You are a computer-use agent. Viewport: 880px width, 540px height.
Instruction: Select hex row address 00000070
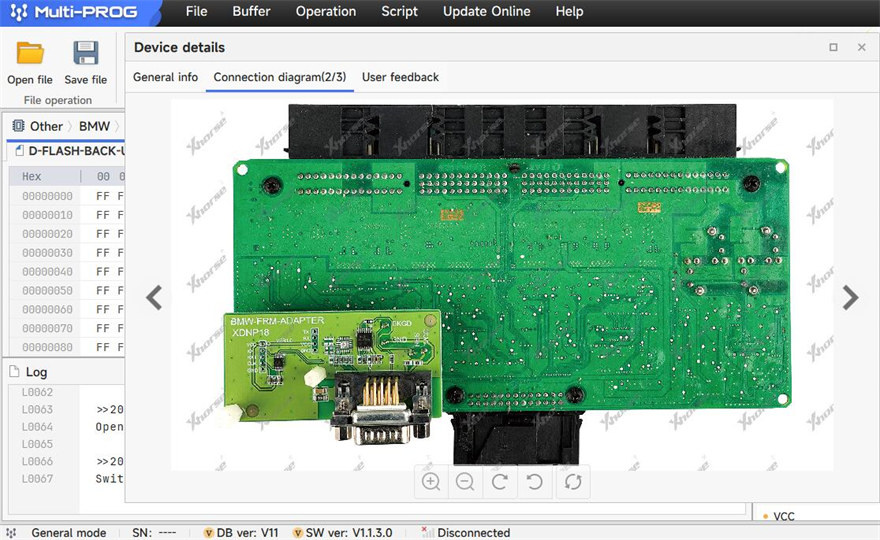47,328
